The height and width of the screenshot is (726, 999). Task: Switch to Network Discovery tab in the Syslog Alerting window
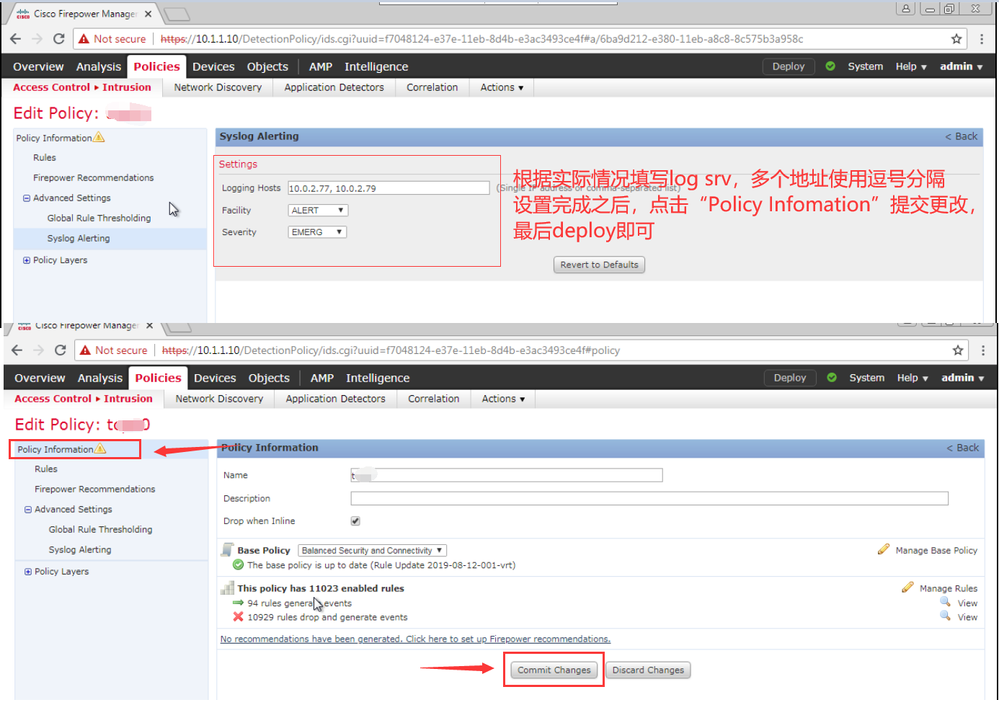[218, 87]
